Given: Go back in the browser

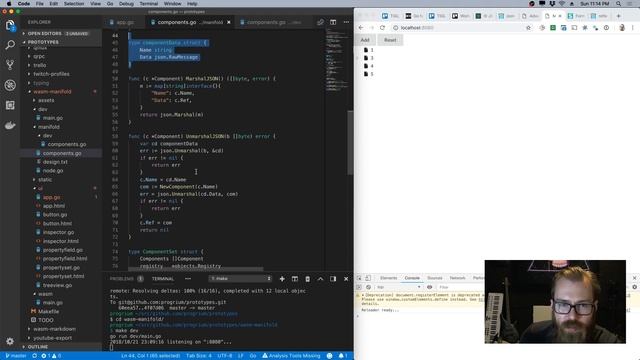Looking at the screenshot, I should pos(361,28).
